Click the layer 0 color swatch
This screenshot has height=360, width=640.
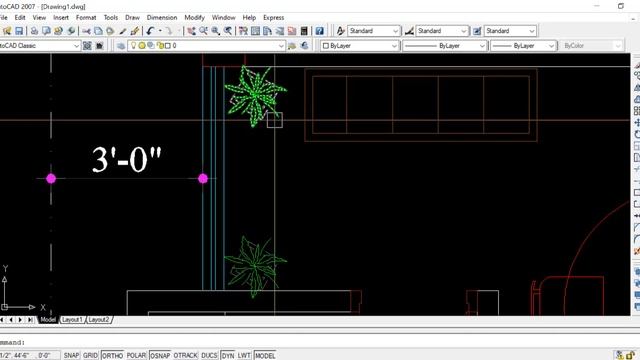(167, 46)
